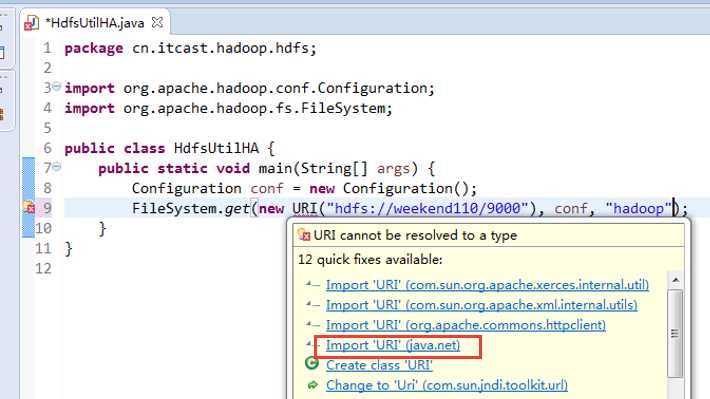The height and width of the screenshot is (399, 710).
Task: Import 'URI' from com.sun.org.apache.xml.internal.utils
Action: pos(481,305)
